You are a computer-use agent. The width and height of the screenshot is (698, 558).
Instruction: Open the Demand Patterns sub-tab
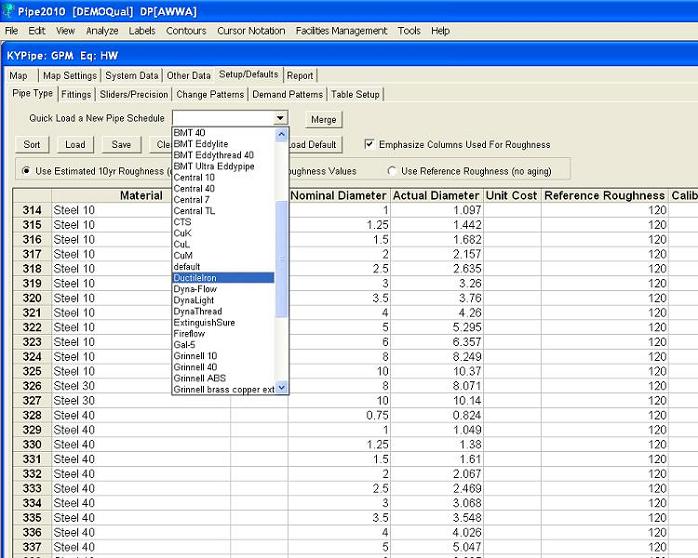(x=288, y=94)
